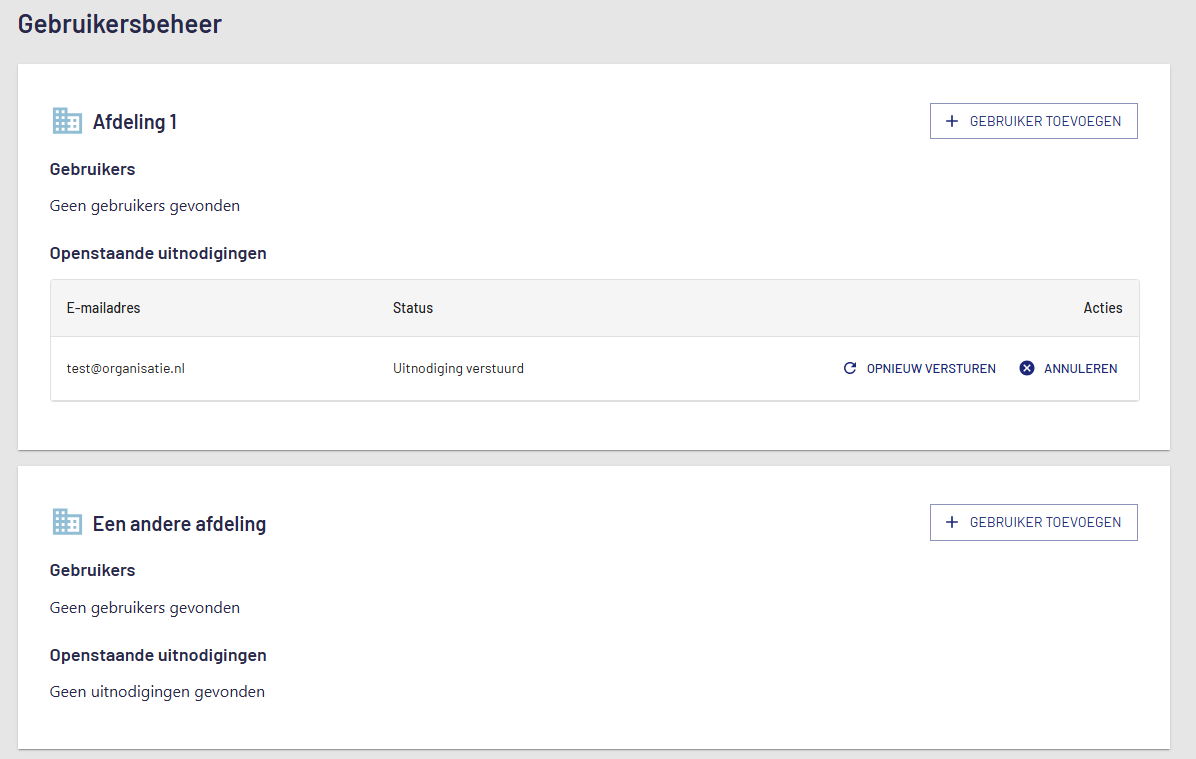Viewport: 1196px width, 759px height.
Task: Click the E-mailadres column header
Action: point(104,308)
